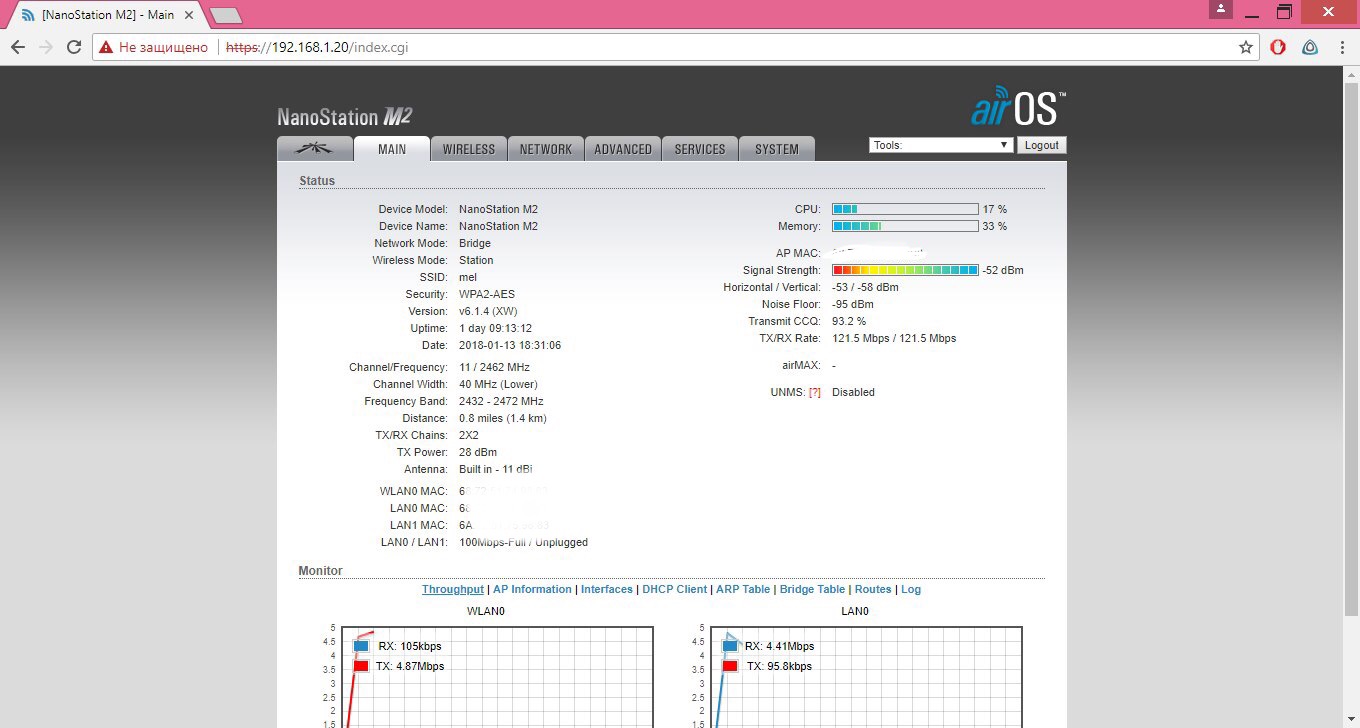The height and width of the screenshot is (728, 1360).
Task: Click the Memory usage bar
Action: [905, 226]
